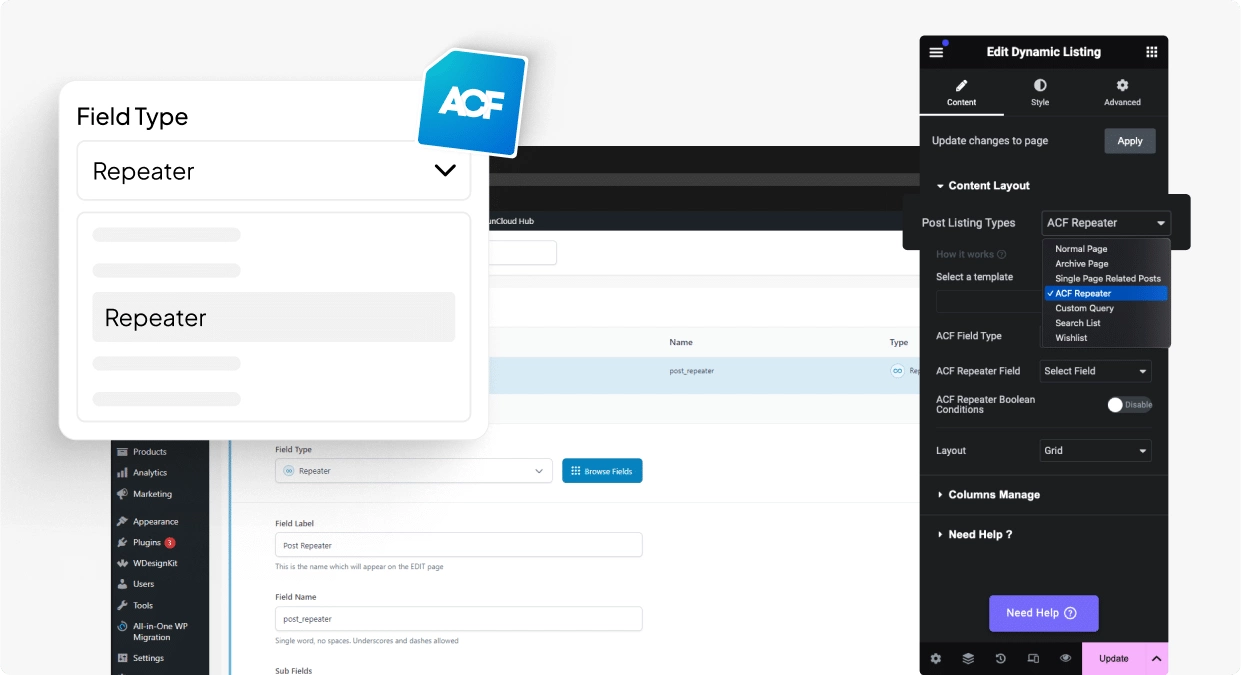Image resolution: width=1241 pixels, height=675 pixels.
Task: Open the ACF Repeater Field Select Field dropdown
Action: click(x=1095, y=371)
